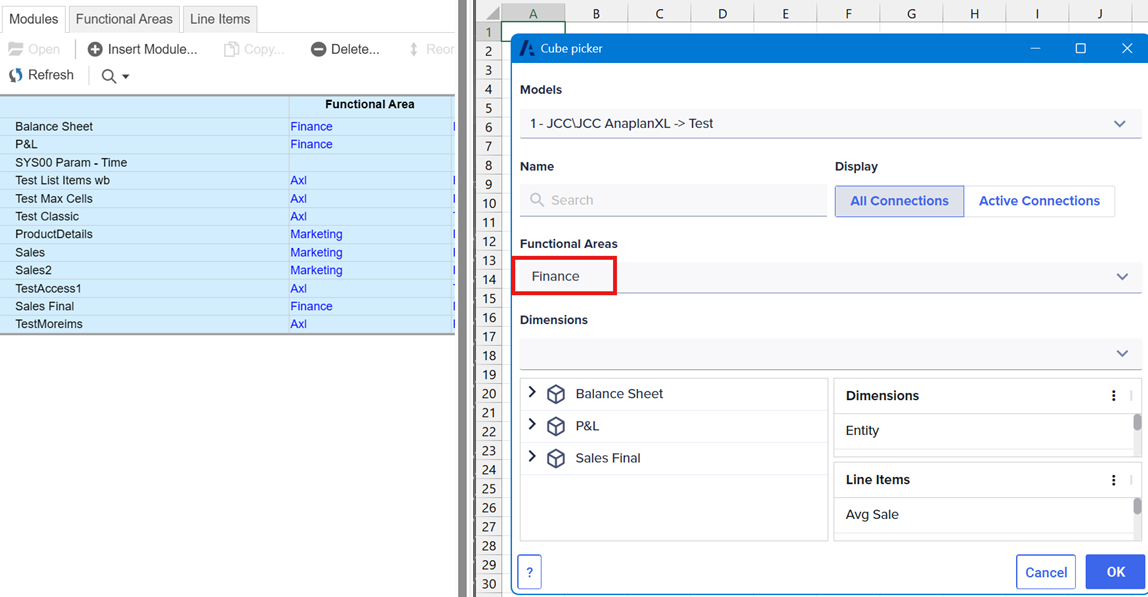Open the Functional Areas dropdown showing Finance

pos(830,277)
